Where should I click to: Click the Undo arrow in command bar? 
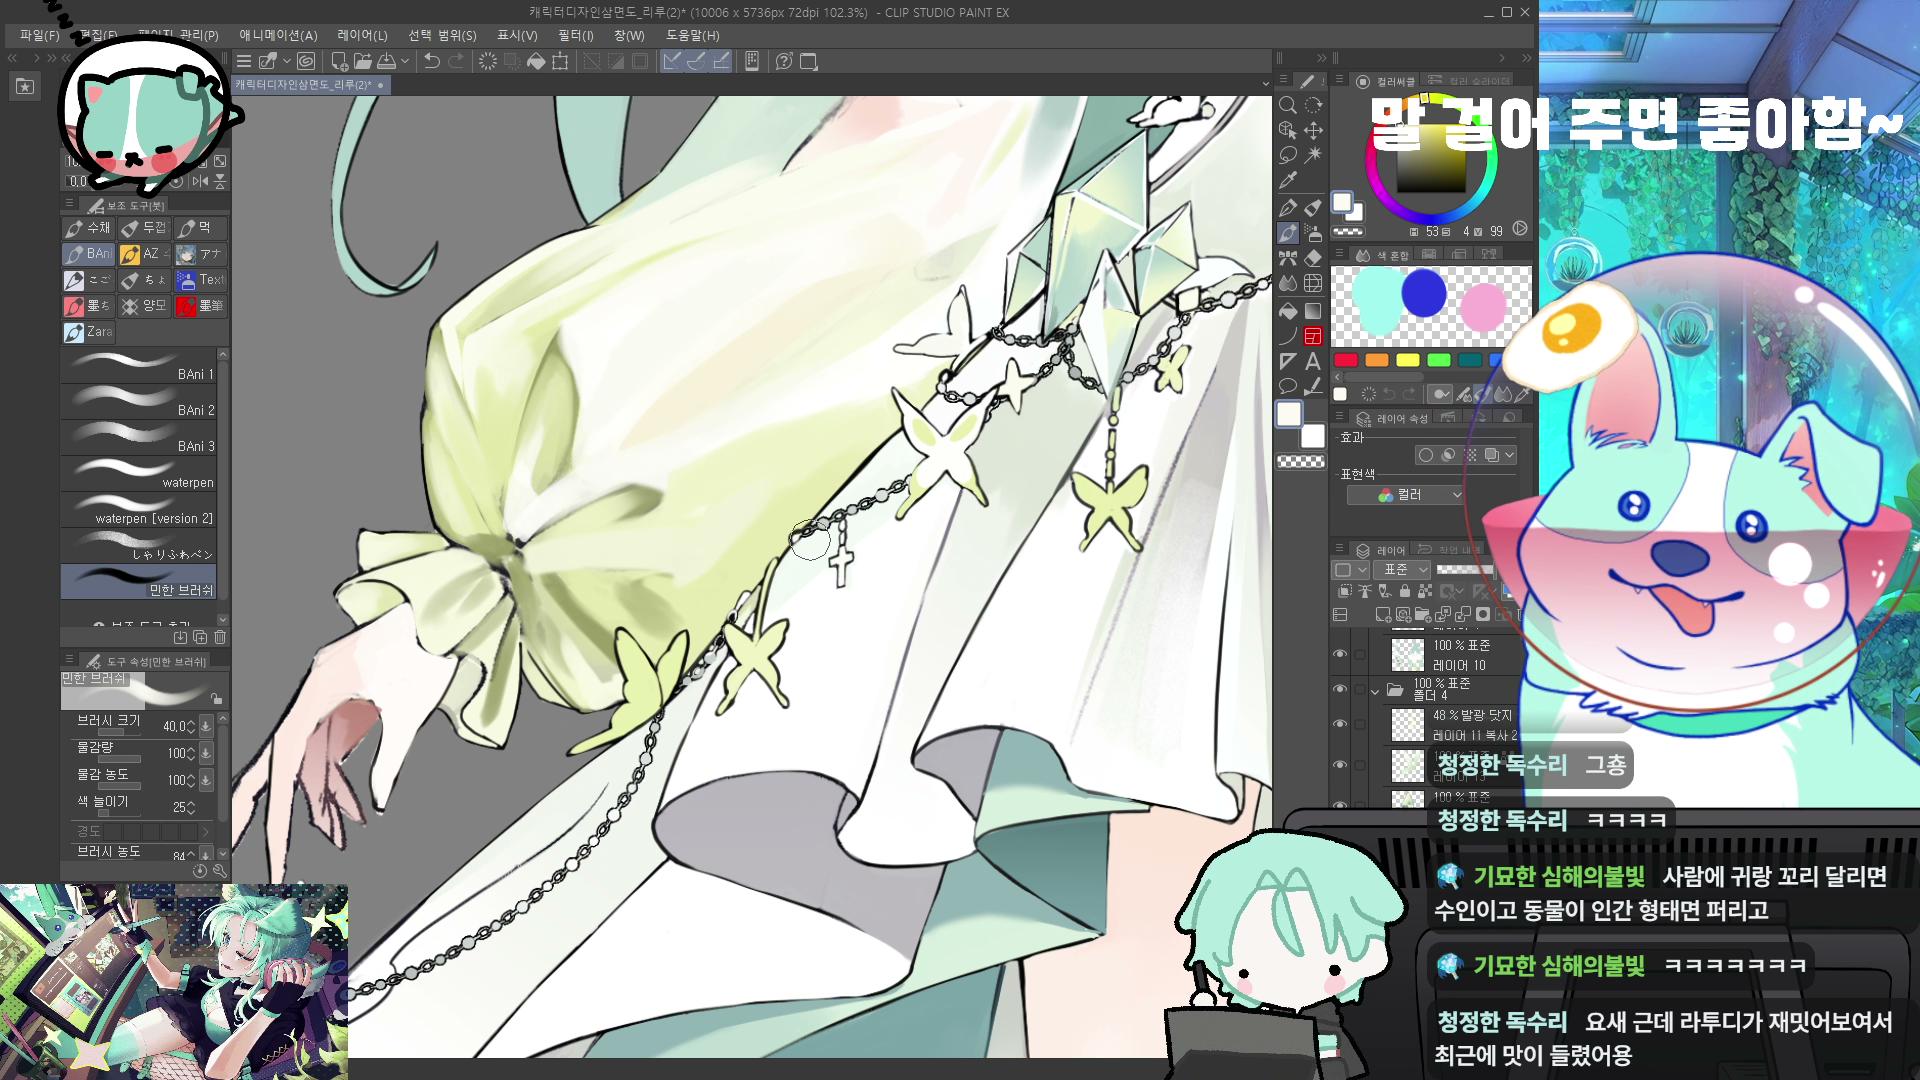point(431,61)
